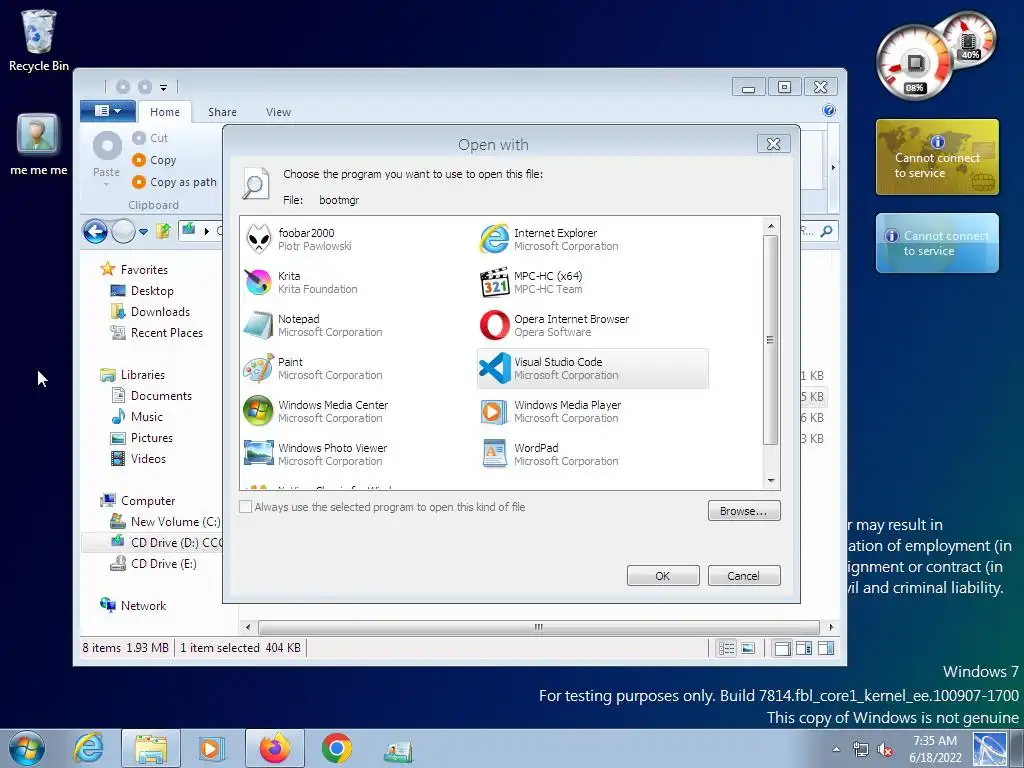Select Visual Studio Code entry
Image resolution: width=1024 pixels, height=768 pixels.
(592, 368)
